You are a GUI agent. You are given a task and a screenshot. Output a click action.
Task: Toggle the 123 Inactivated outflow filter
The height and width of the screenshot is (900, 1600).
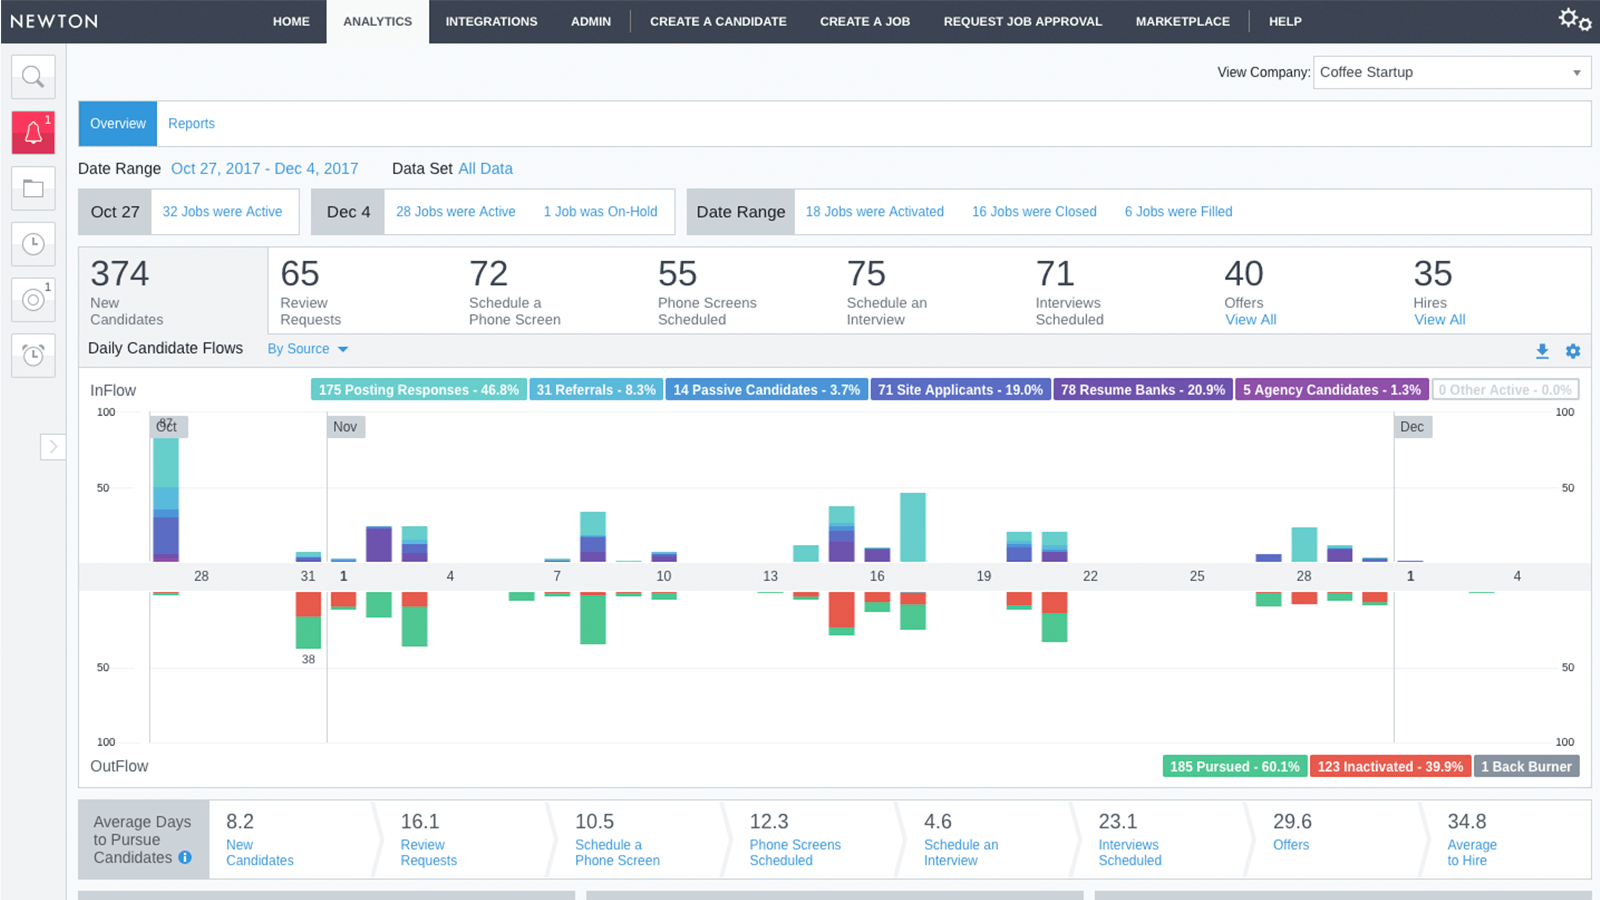[x=1390, y=766]
